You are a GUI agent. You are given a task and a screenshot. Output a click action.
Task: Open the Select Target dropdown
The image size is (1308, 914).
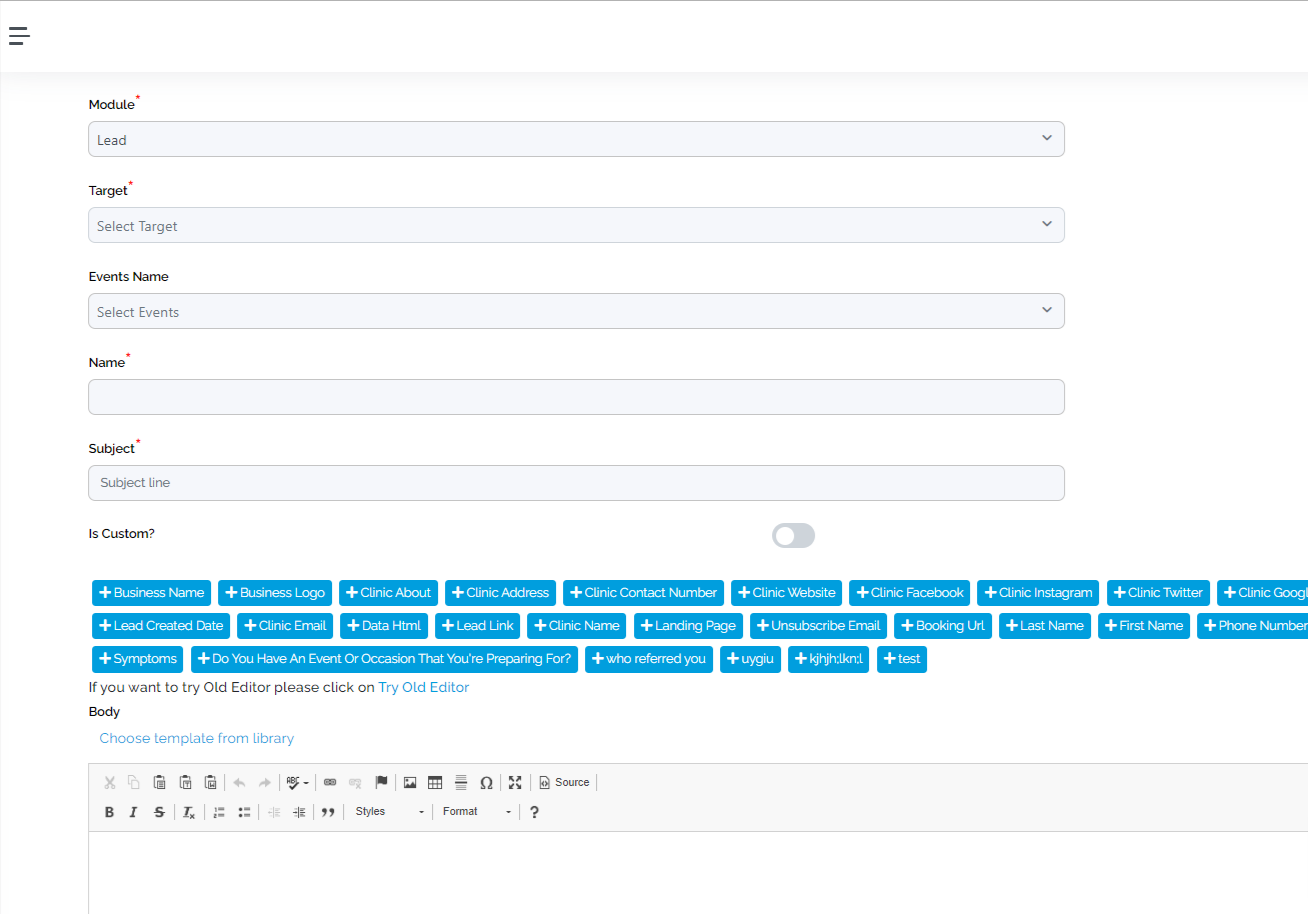pos(576,225)
